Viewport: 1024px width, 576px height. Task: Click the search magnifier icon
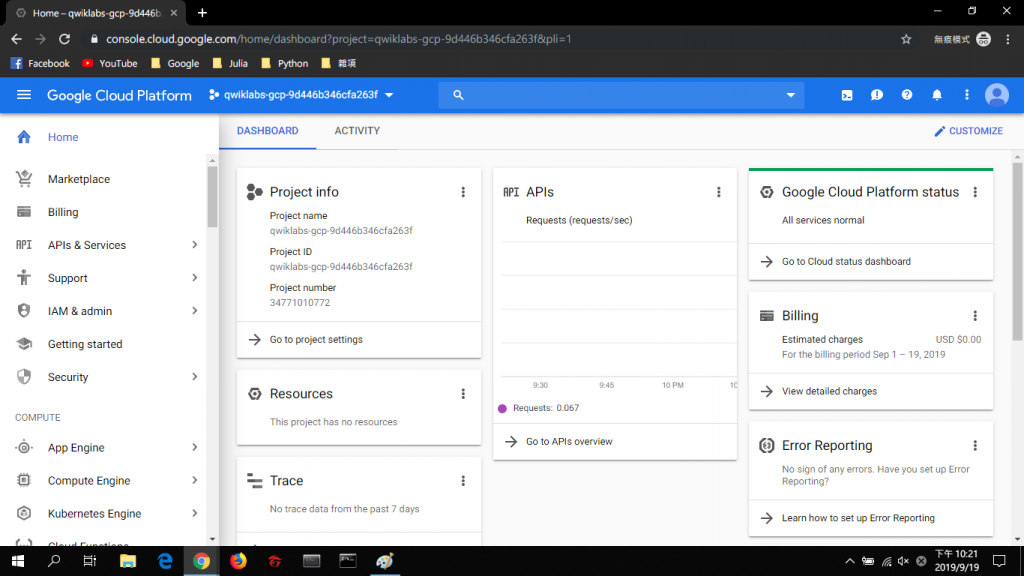tap(458, 95)
